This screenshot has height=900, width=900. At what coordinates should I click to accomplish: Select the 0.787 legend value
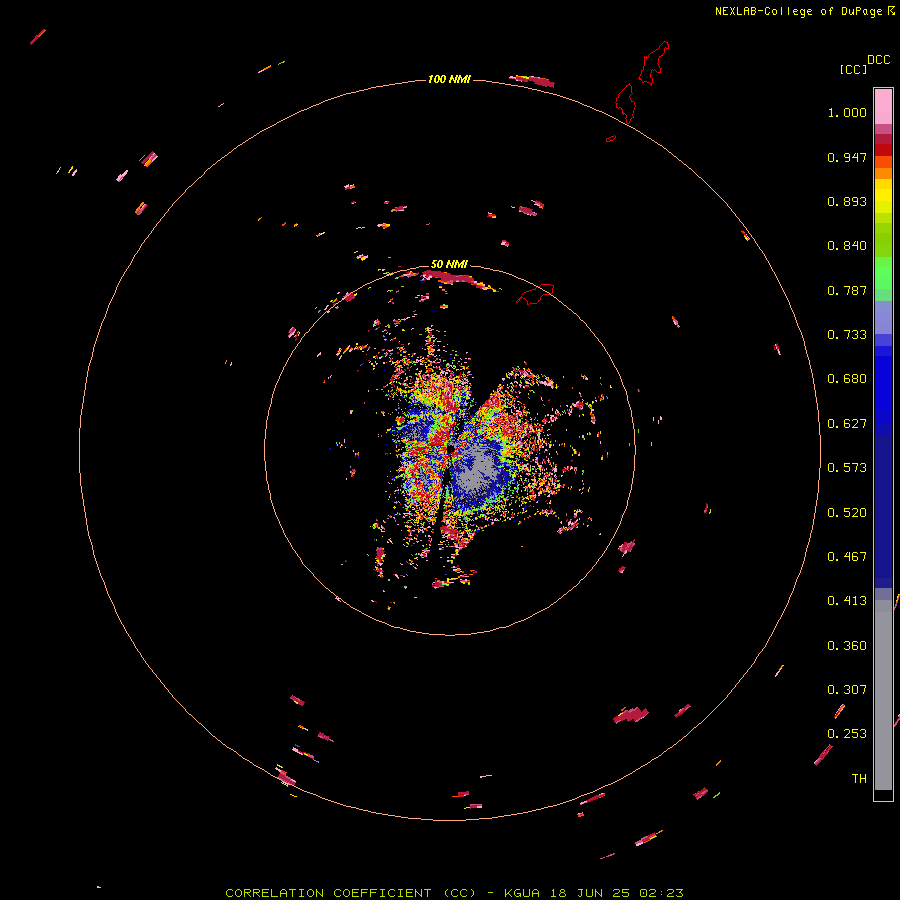click(x=847, y=290)
